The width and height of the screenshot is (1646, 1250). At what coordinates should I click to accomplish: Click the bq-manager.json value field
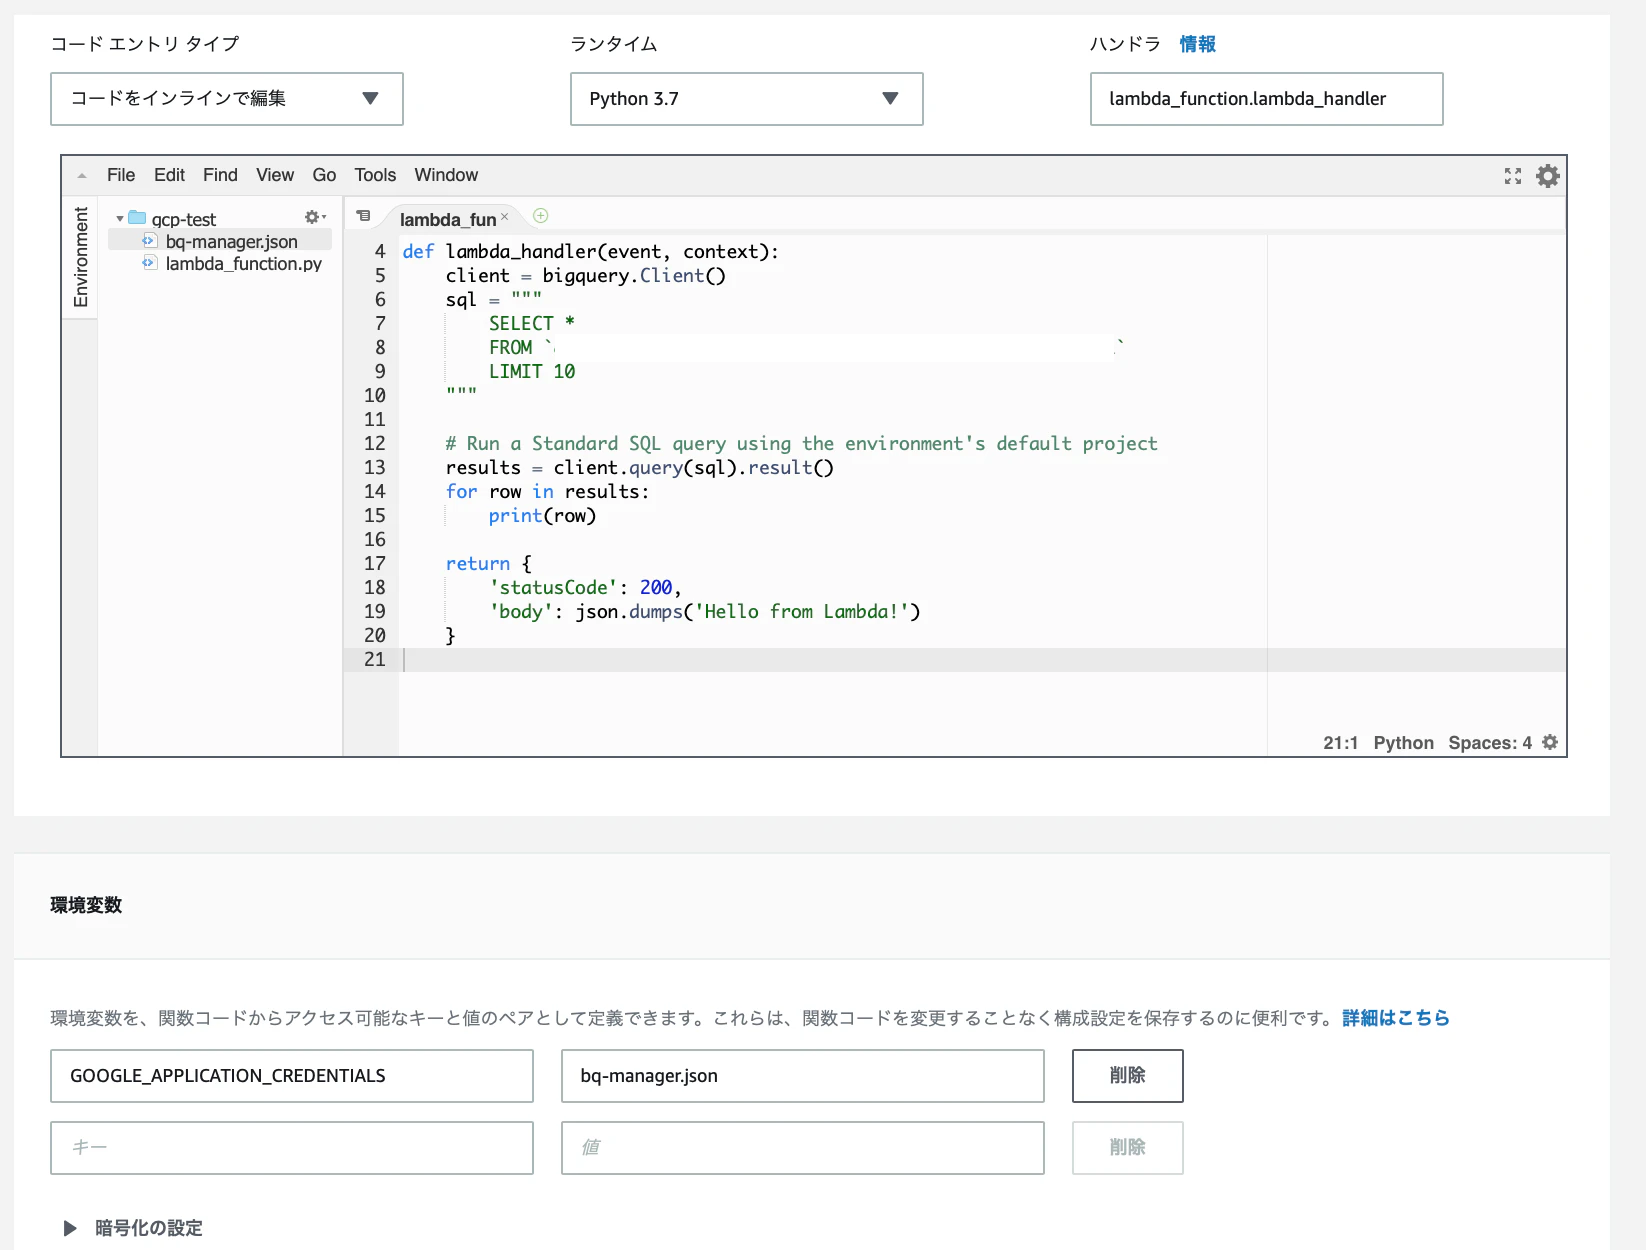pyautogui.click(x=803, y=1076)
